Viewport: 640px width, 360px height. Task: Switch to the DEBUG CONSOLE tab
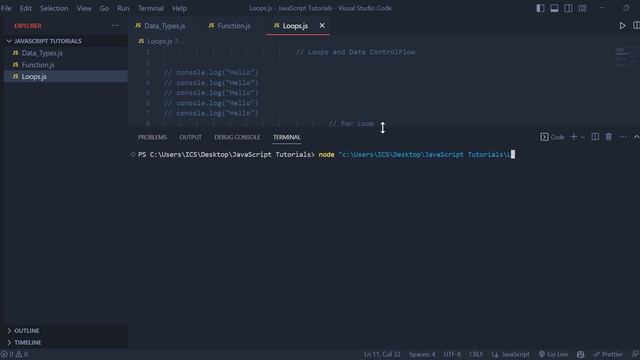[237, 137]
